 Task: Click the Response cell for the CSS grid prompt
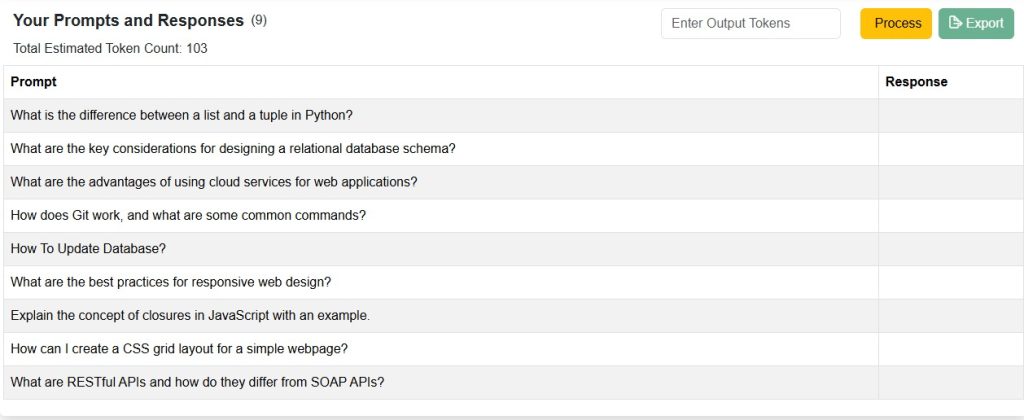click(x=951, y=349)
